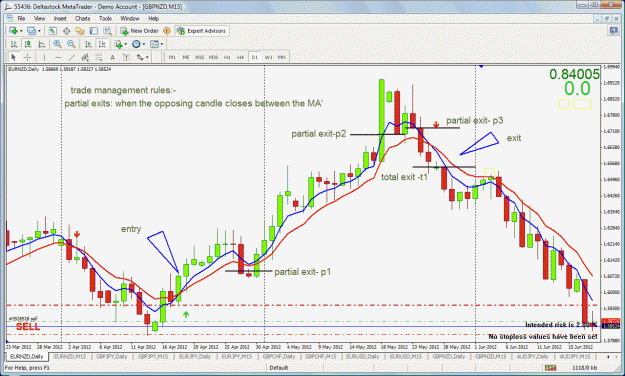Screen dimensions: 625x376
Task: Select the Fibonacci Retracement tool
Action: click(x=98, y=57)
